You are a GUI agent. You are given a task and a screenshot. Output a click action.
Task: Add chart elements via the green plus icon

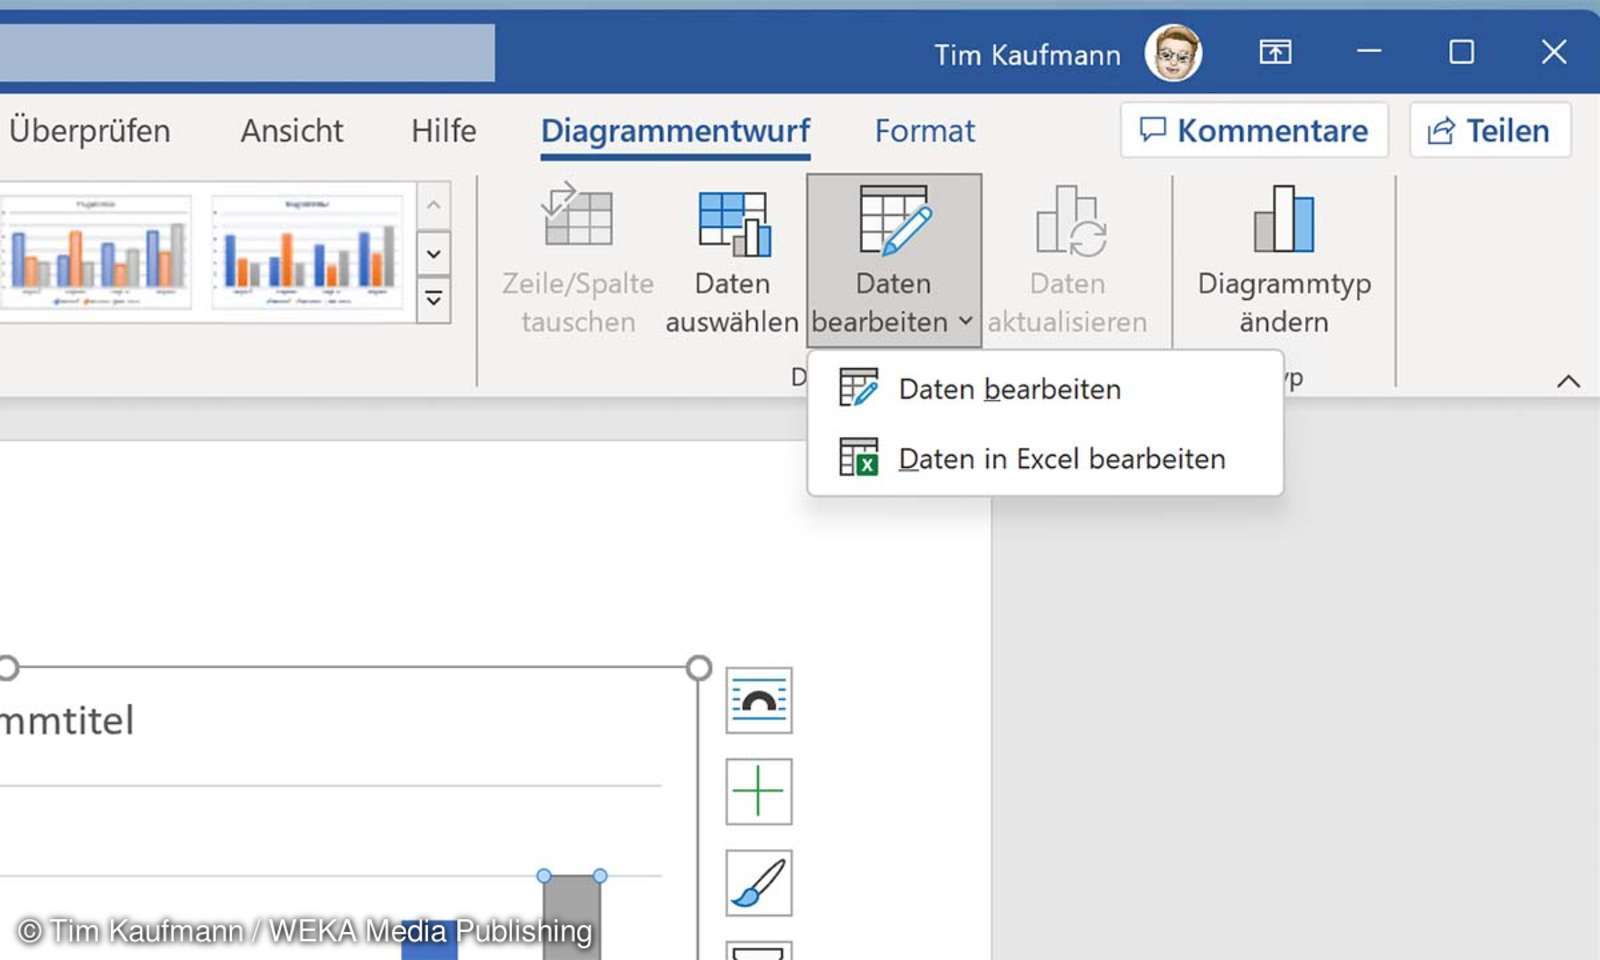click(x=758, y=791)
